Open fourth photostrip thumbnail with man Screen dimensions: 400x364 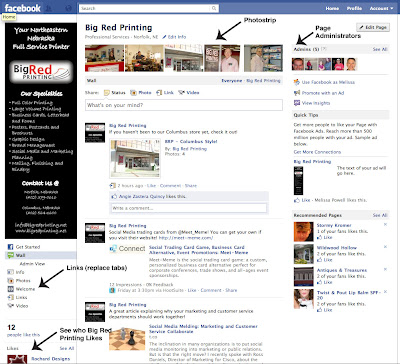pos(222,58)
